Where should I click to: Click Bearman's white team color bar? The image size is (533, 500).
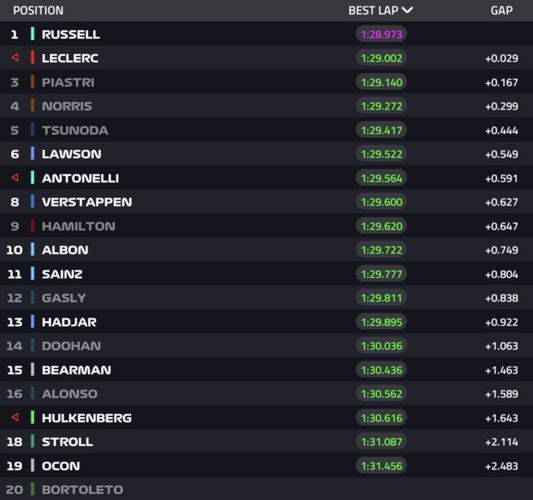[x=32, y=369]
